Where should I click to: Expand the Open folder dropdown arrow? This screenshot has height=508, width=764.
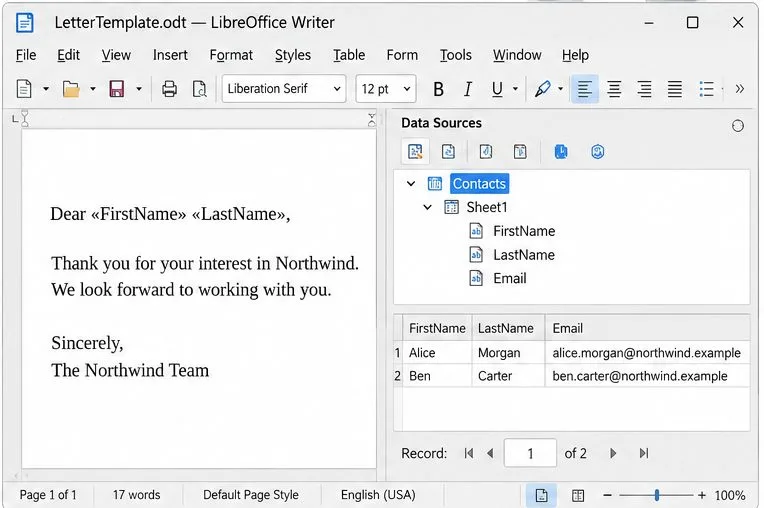click(93, 89)
